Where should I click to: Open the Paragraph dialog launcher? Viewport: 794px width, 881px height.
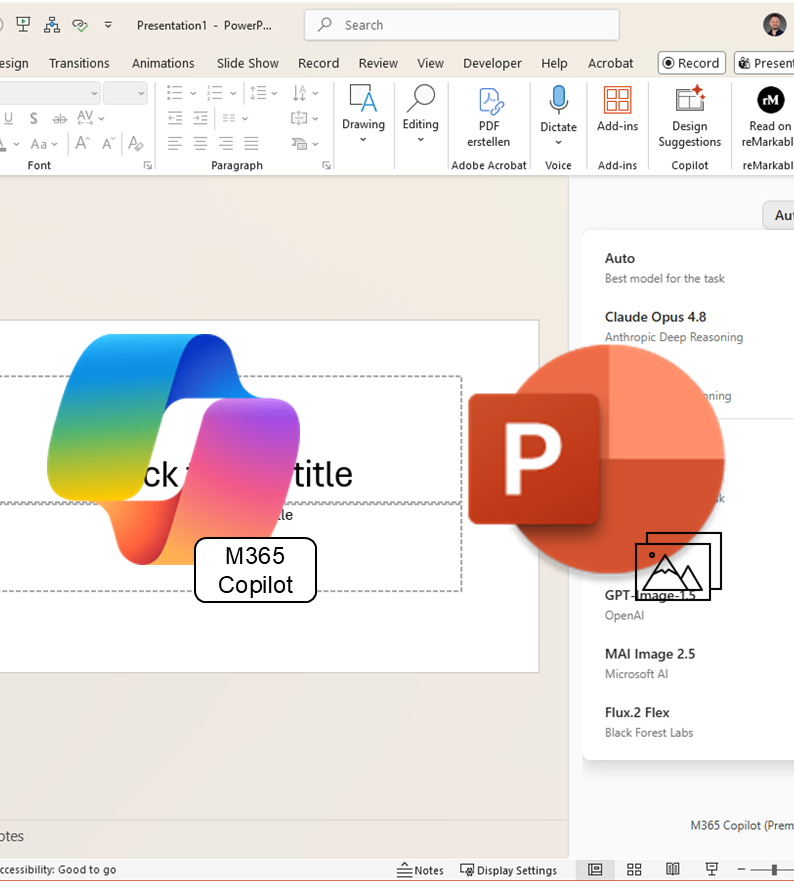pyautogui.click(x=326, y=165)
